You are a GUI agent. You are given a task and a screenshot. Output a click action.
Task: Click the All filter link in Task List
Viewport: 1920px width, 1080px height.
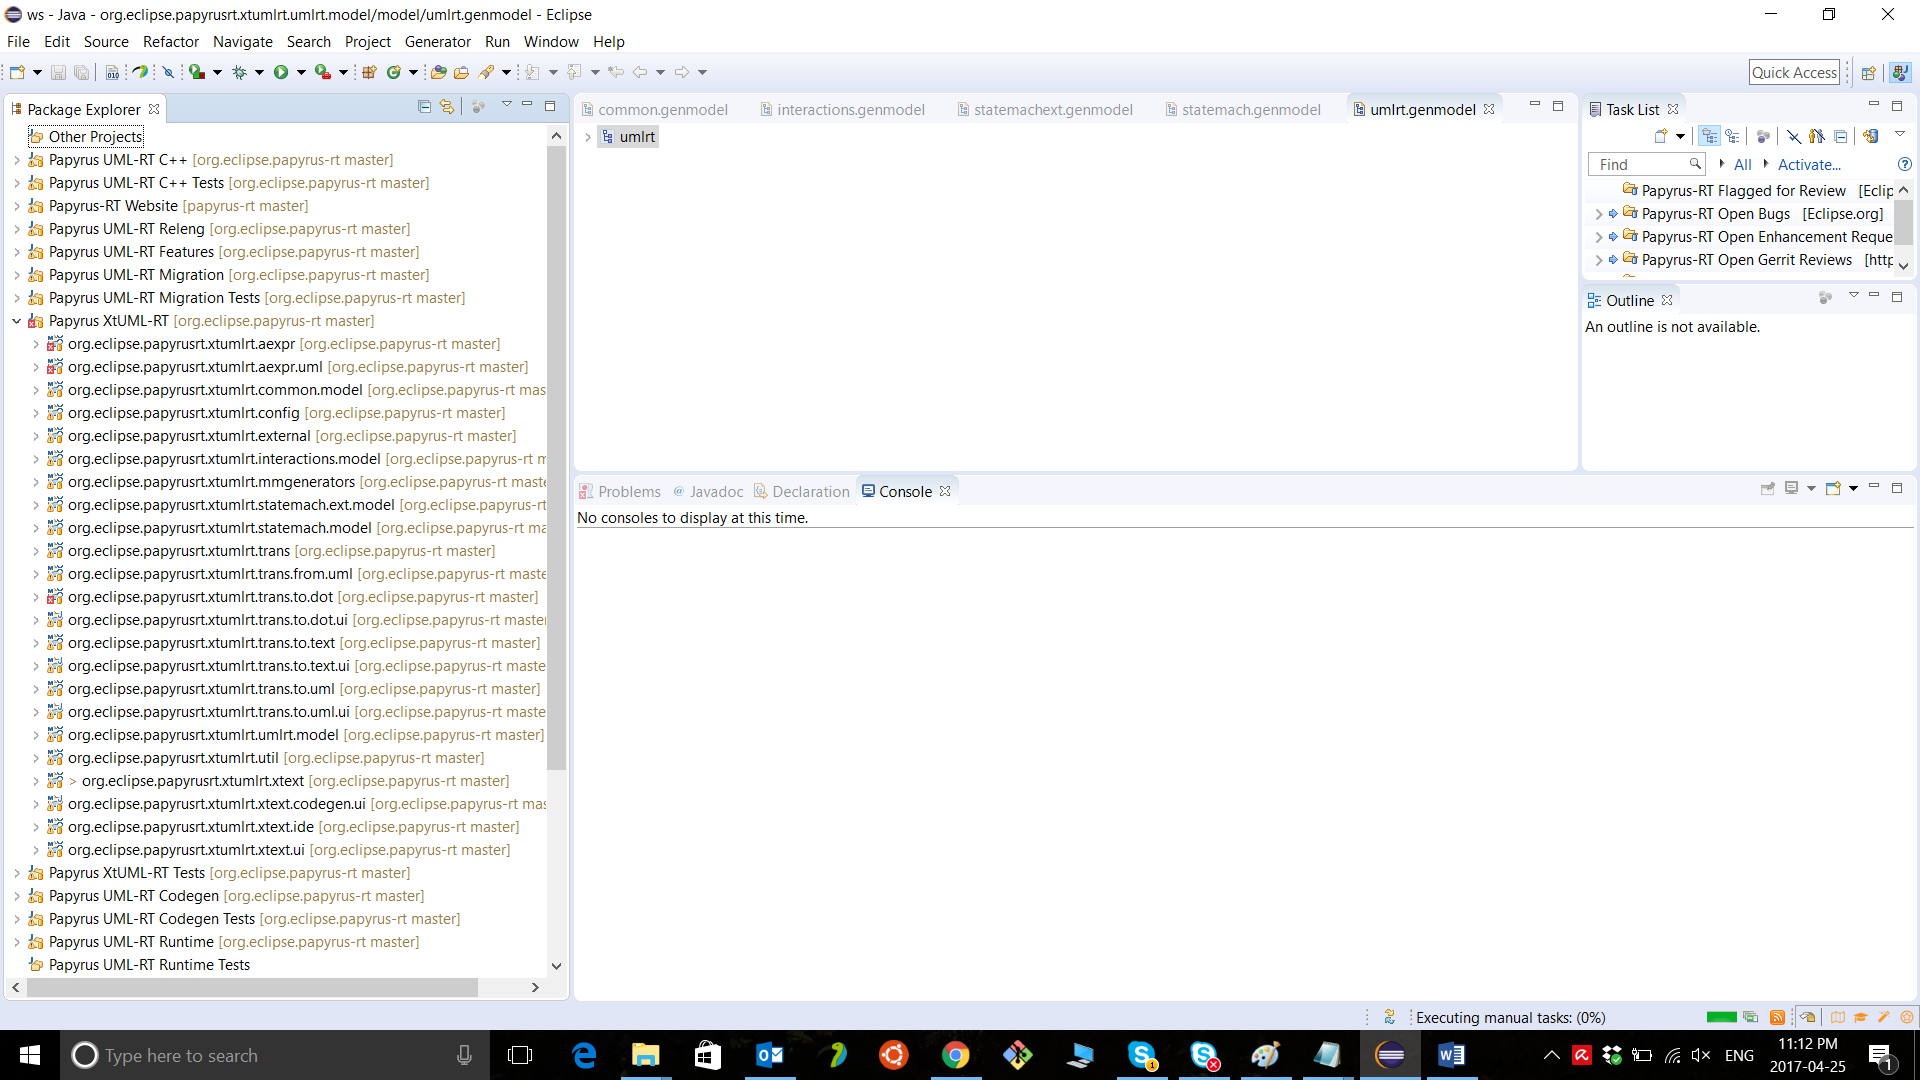coord(1743,164)
